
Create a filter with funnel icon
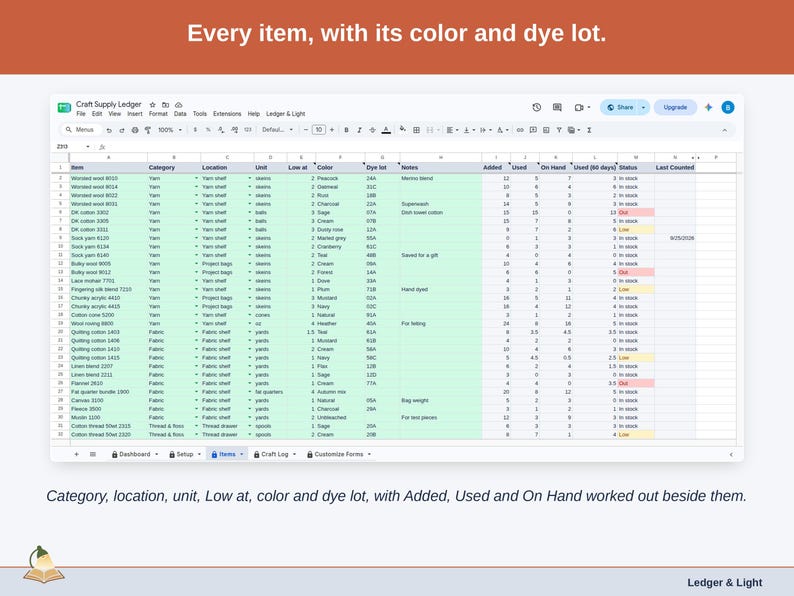559,130
